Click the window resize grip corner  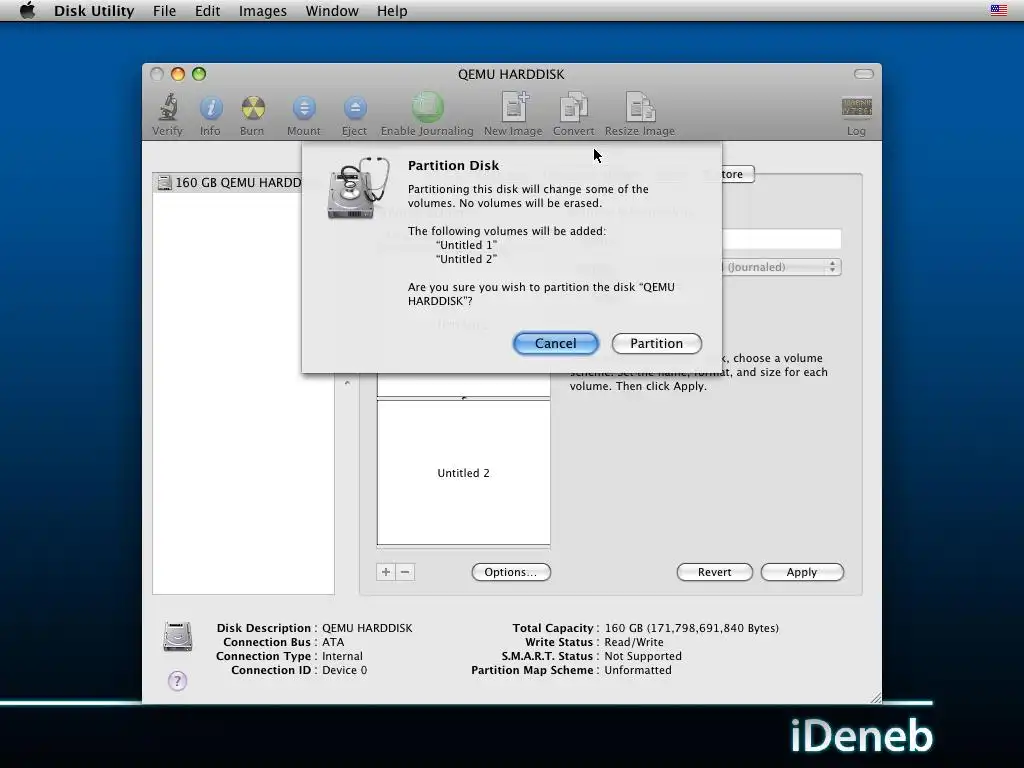click(875, 697)
